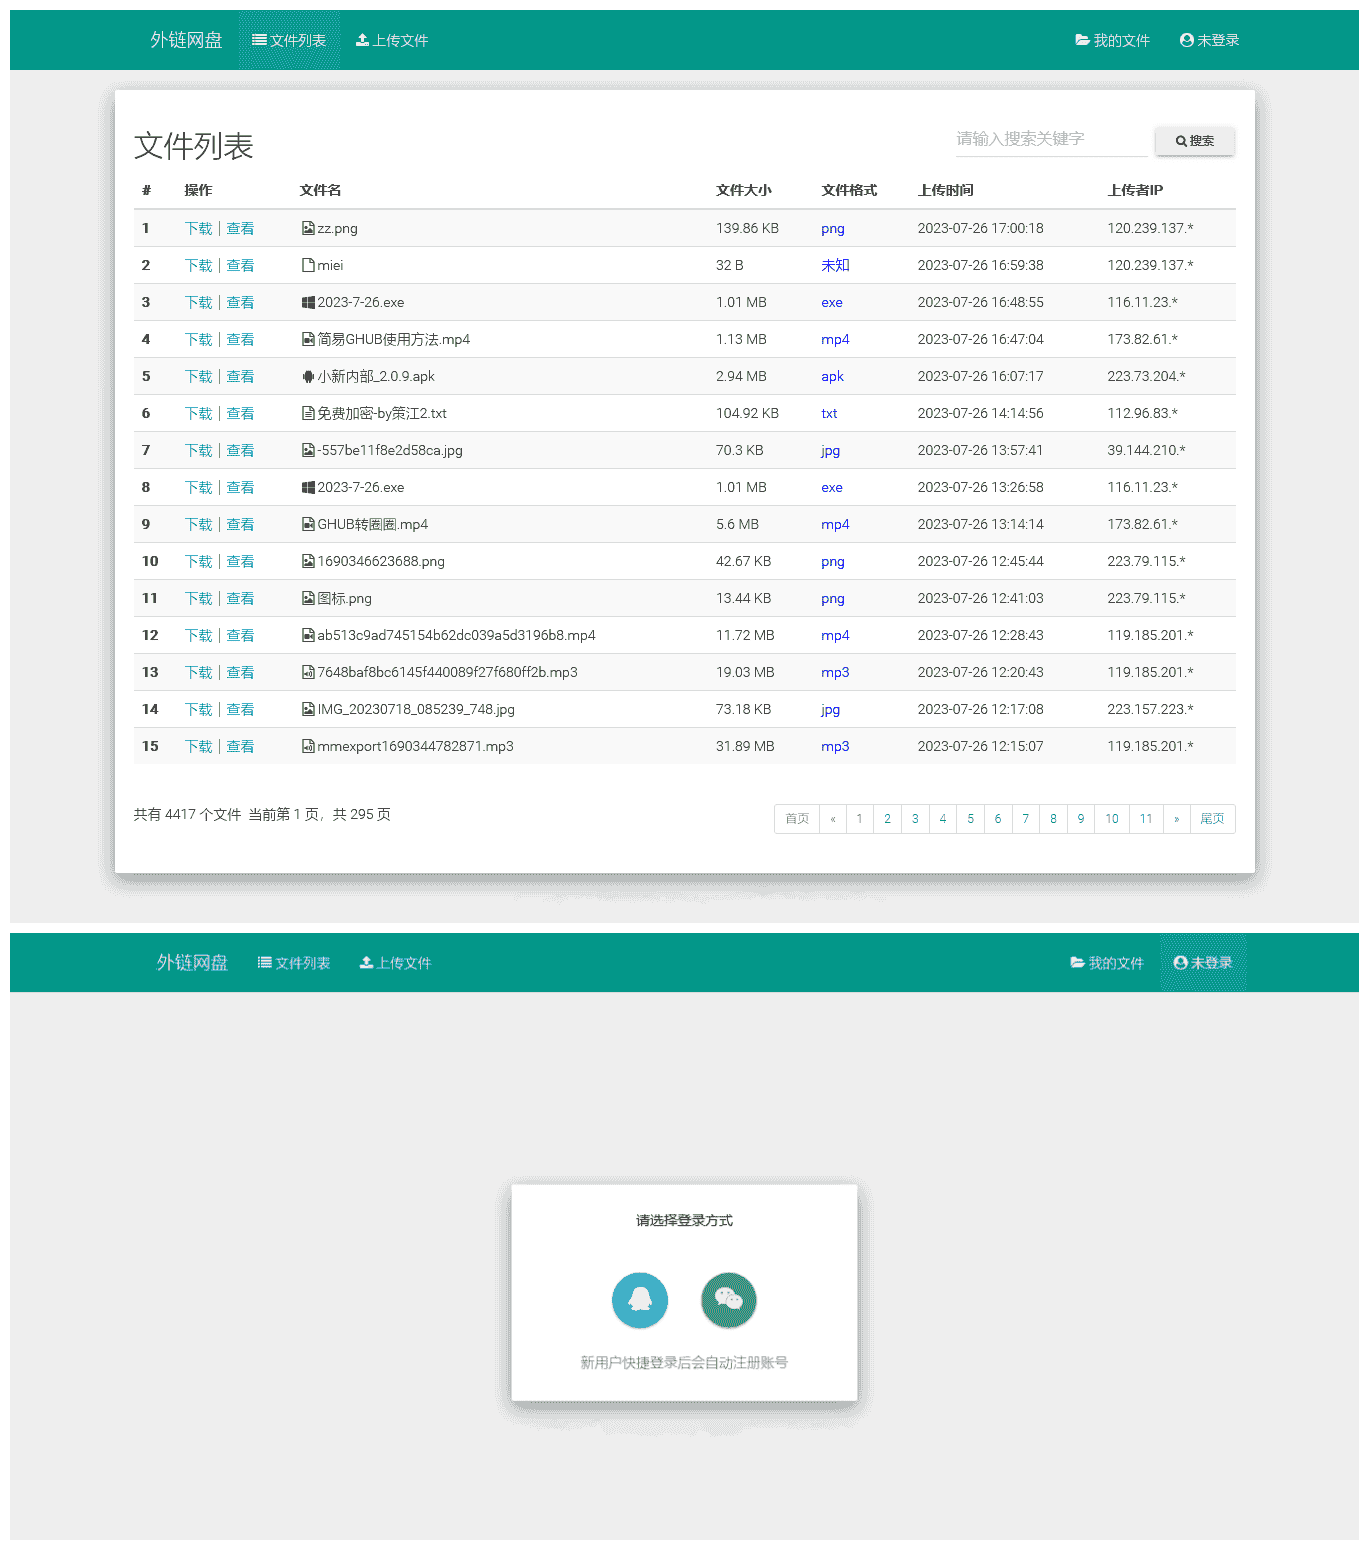Click the video icon beside 简易GHUB使用方法.mp4
This screenshot has height=1550, width=1369.
point(308,339)
